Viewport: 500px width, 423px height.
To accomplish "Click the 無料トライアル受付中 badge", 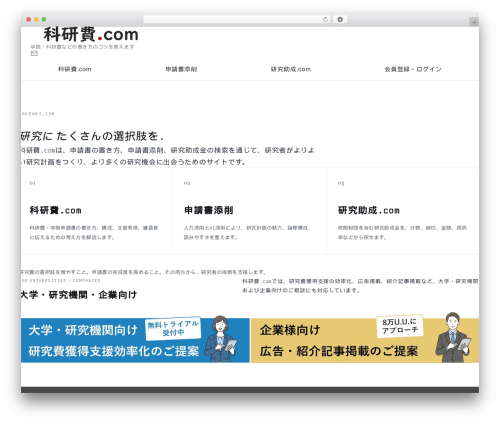I will click(x=173, y=328).
